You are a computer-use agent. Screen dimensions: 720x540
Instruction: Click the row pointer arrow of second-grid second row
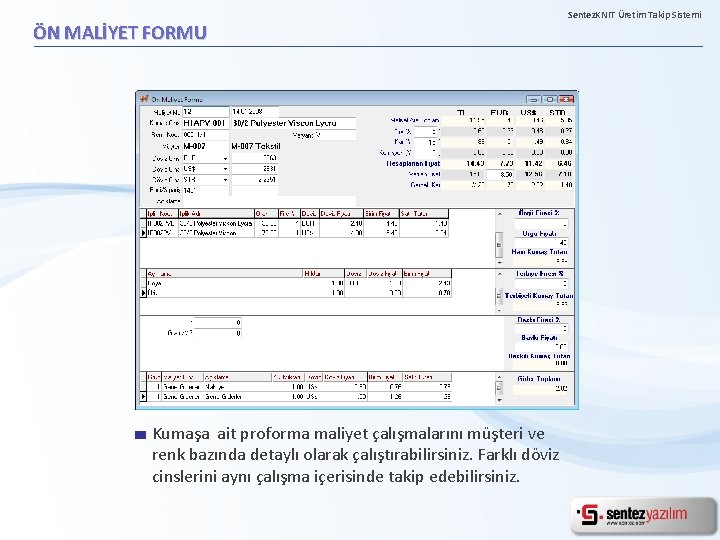(143, 292)
